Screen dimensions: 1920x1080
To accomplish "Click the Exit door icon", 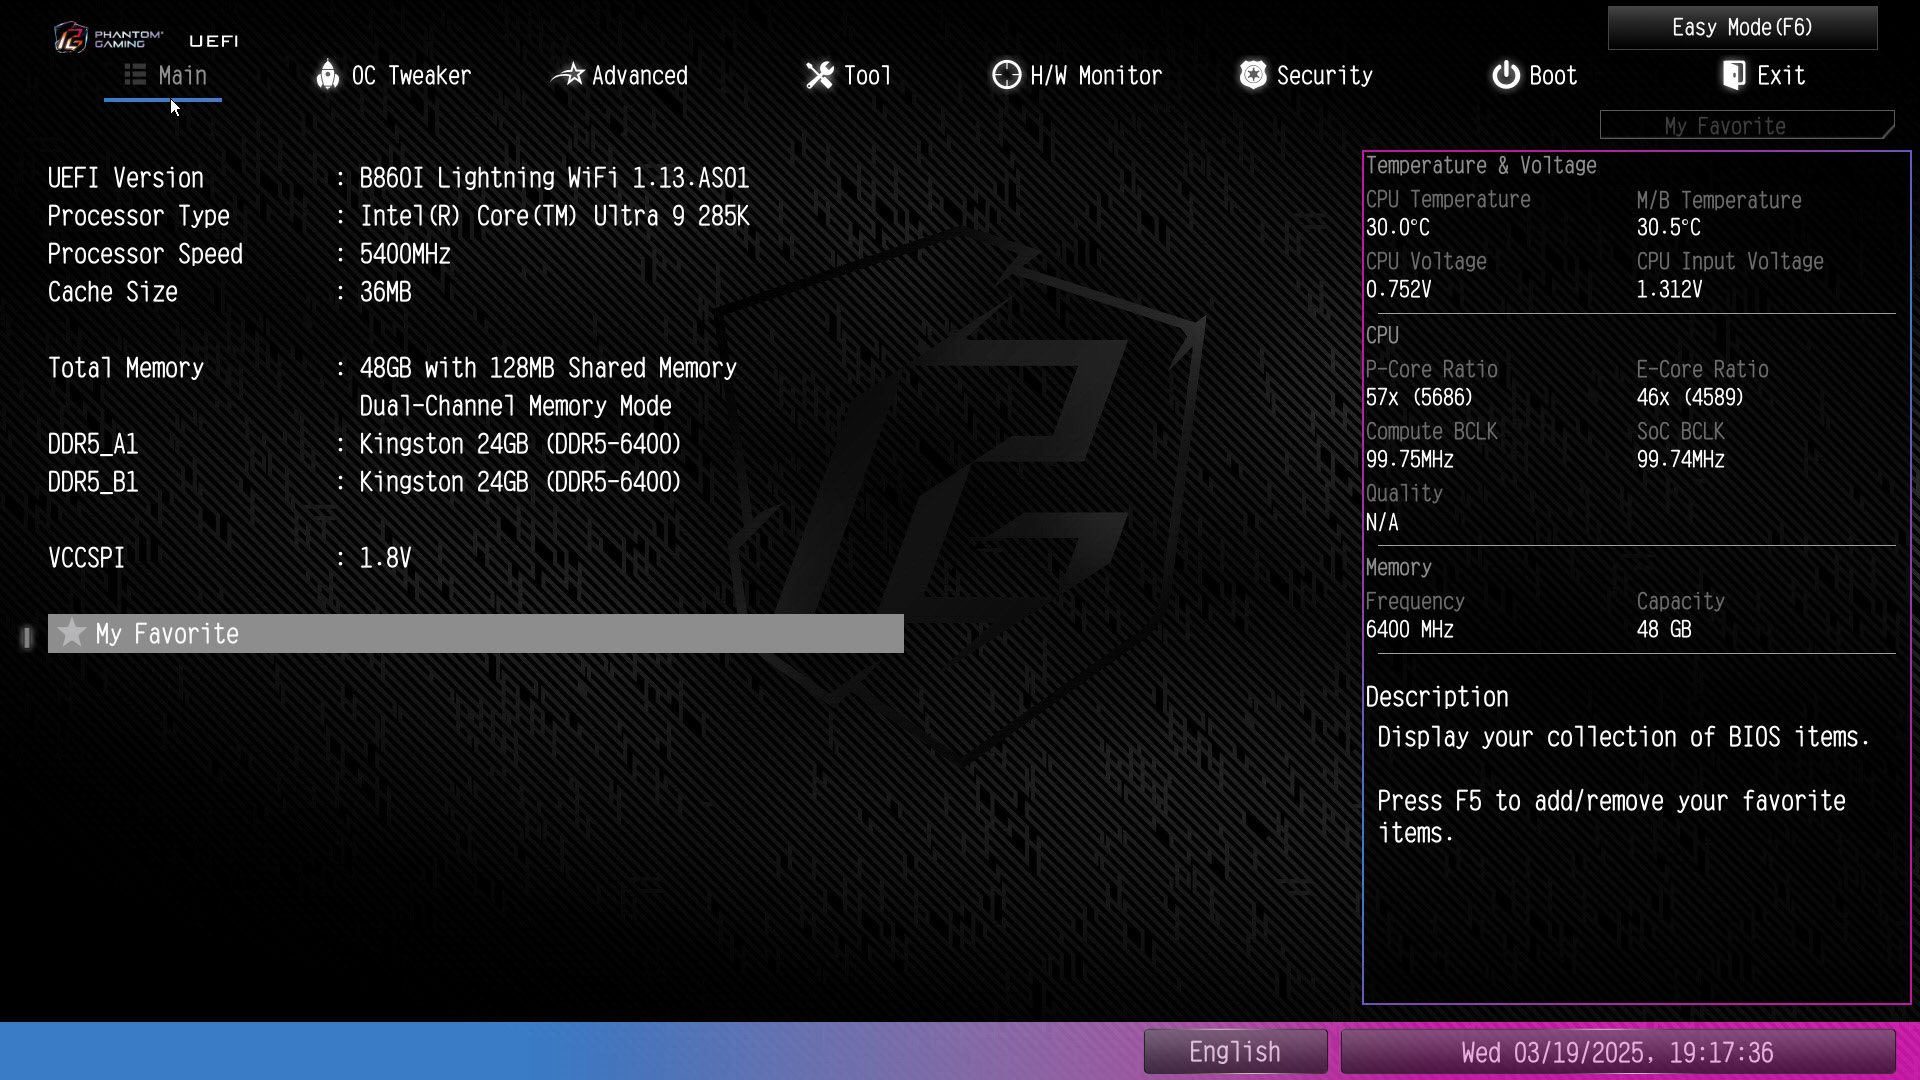I will 1733,75.
